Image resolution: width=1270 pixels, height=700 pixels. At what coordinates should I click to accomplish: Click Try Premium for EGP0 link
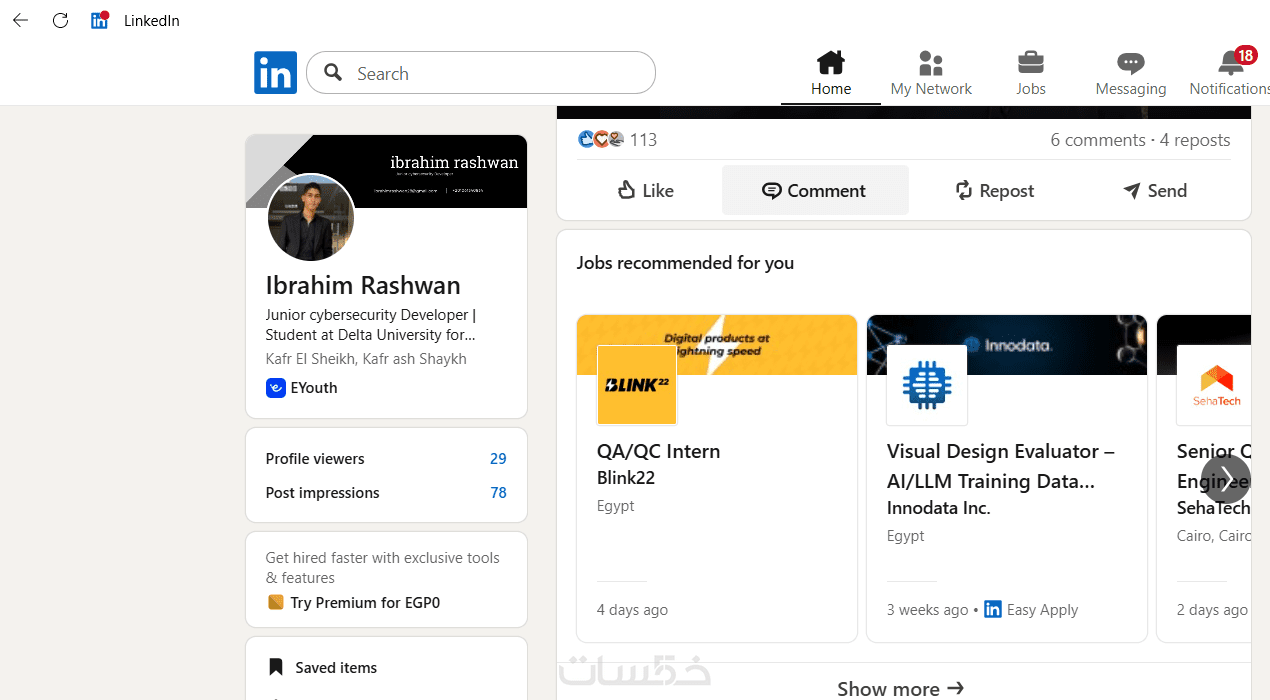(x=365, y=602)
